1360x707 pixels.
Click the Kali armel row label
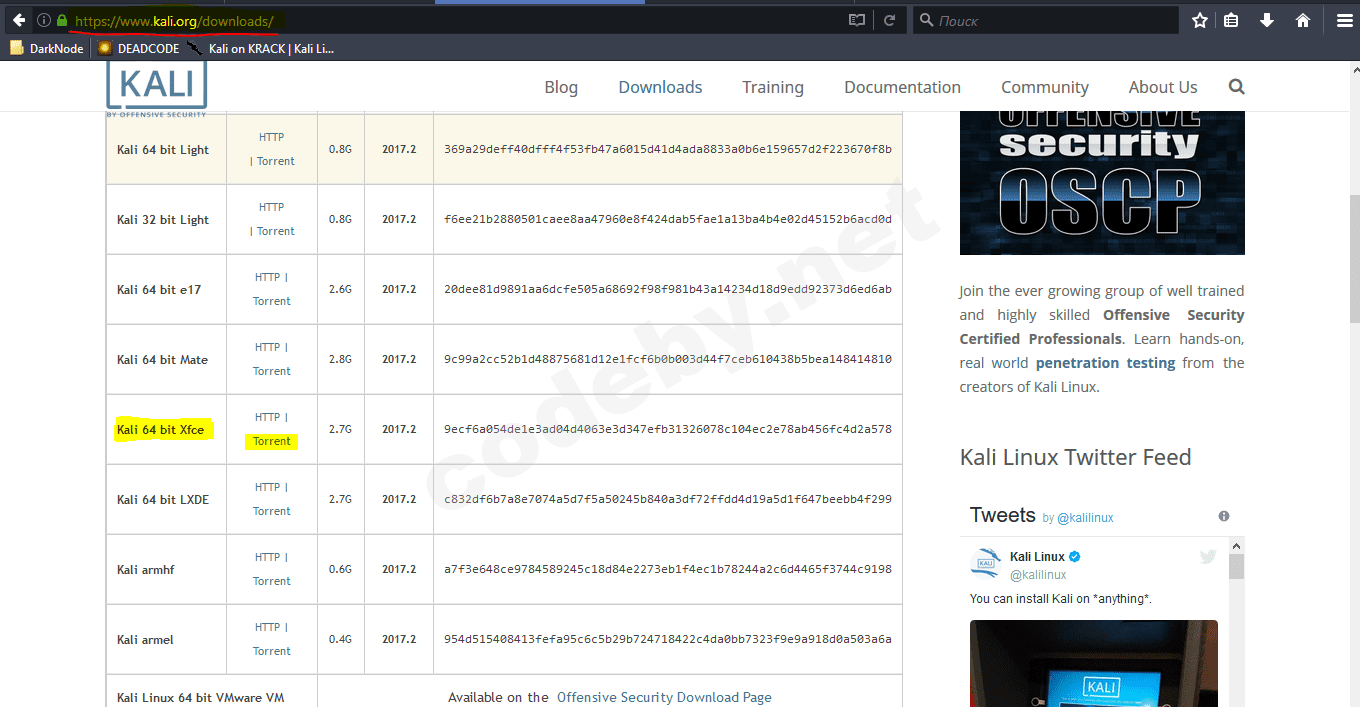145,640
